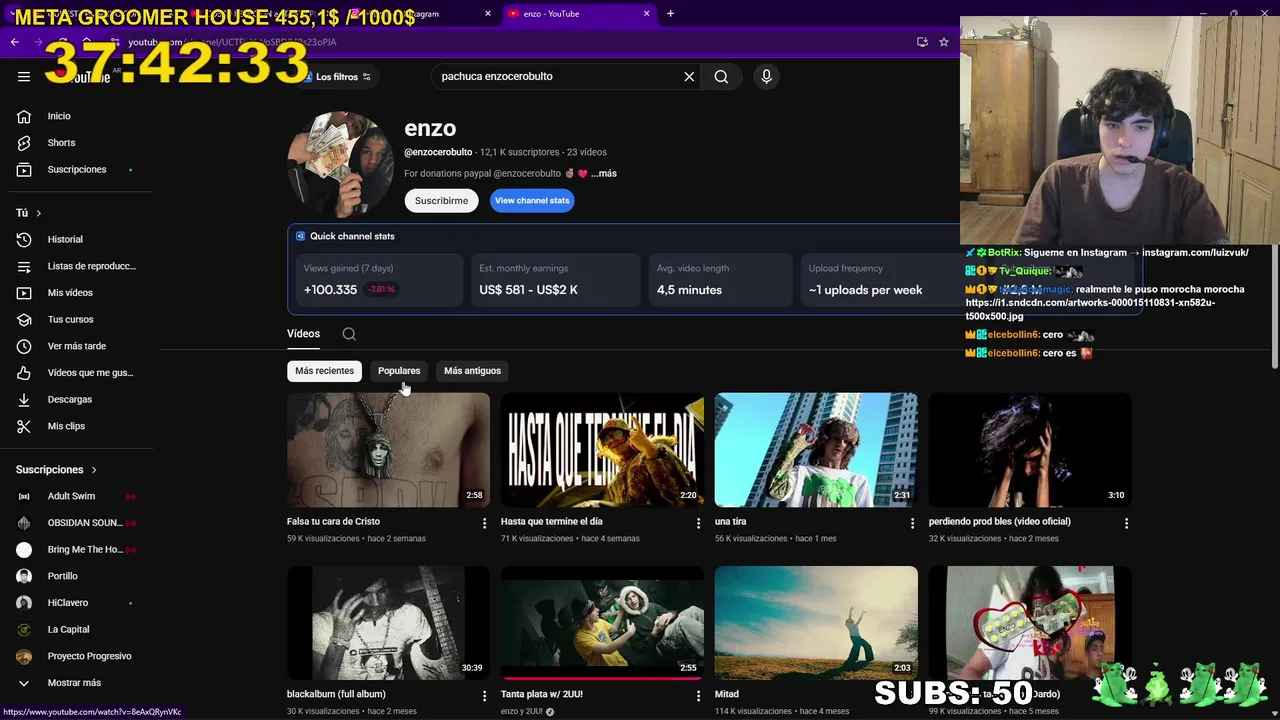Click the enzo channel profile picture
This screenshot has height=720, width=1280.
[x=341, y=164]
